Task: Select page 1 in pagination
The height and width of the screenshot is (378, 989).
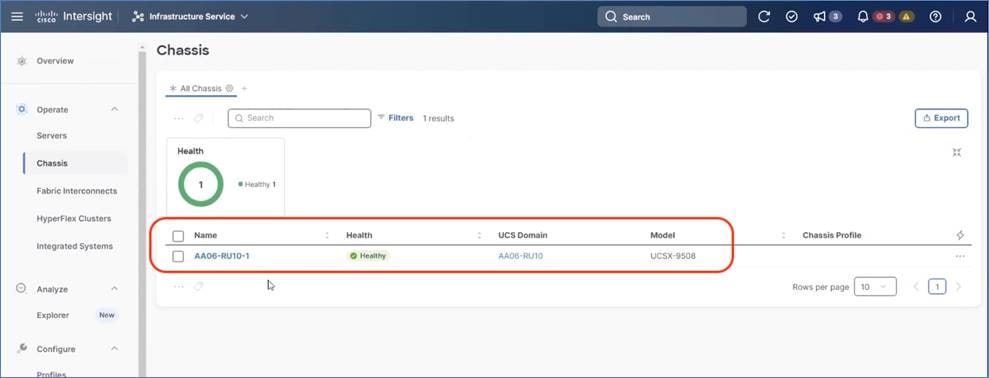Action: tap(937, 287)
